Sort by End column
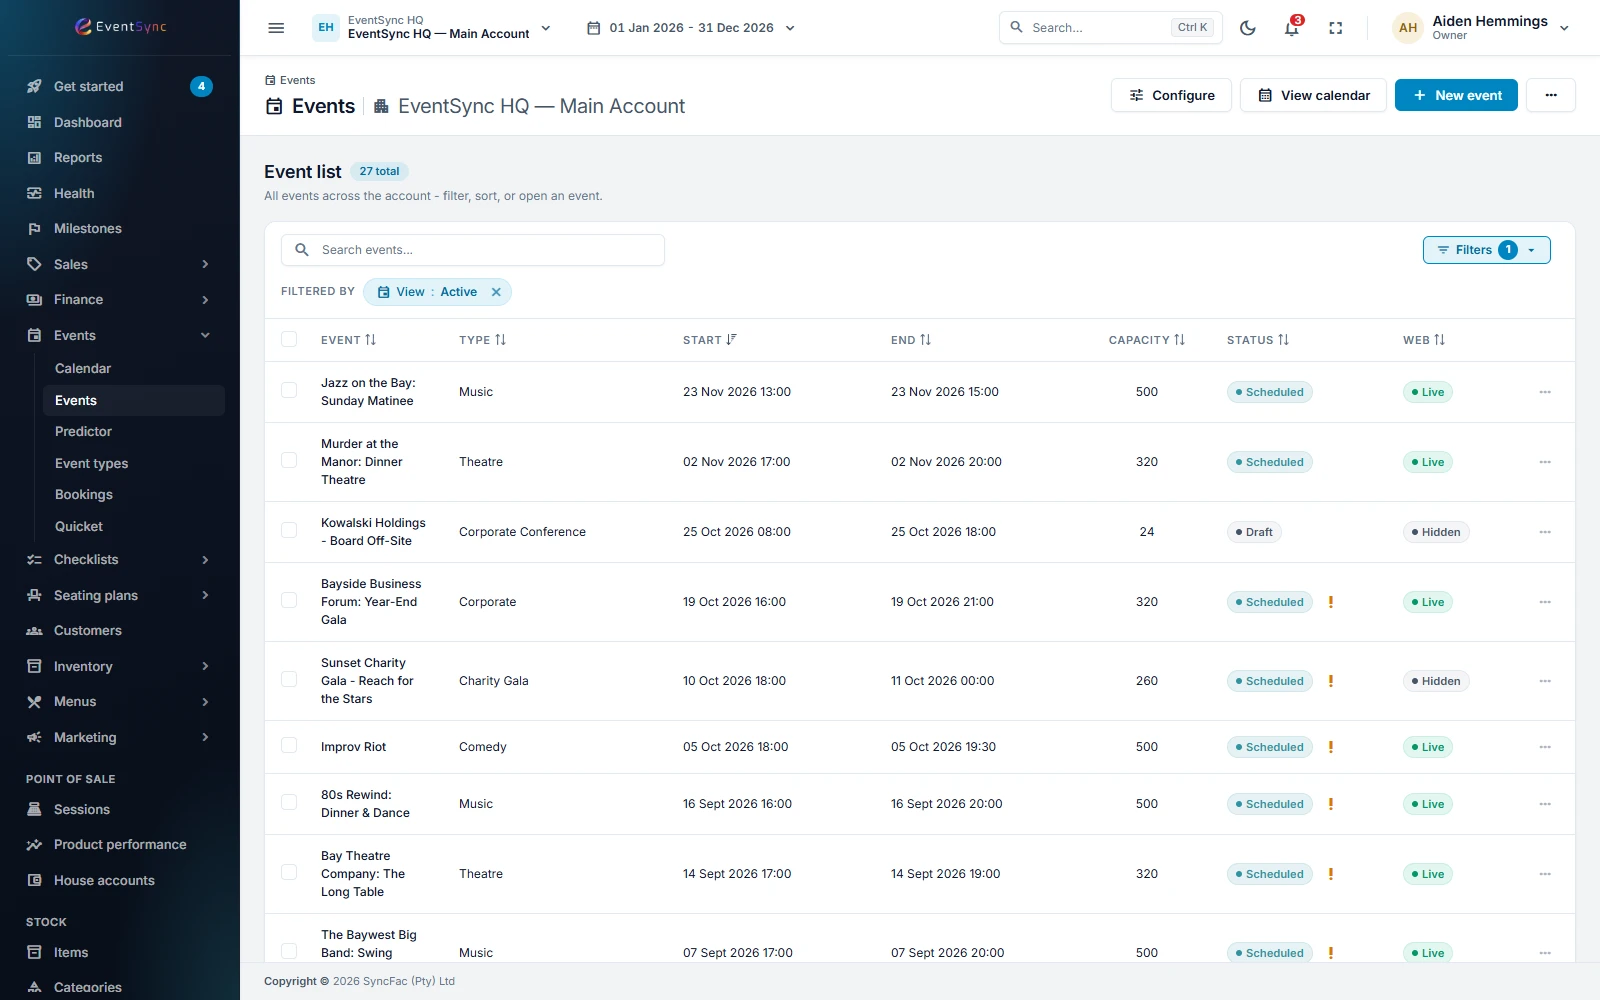The height and width of the screenshot is (1000, 1600). point(911,340)
